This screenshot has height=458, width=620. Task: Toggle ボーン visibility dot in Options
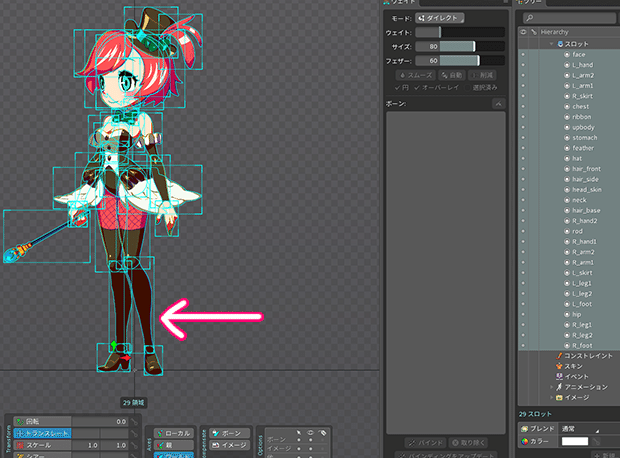pos(310,440)
